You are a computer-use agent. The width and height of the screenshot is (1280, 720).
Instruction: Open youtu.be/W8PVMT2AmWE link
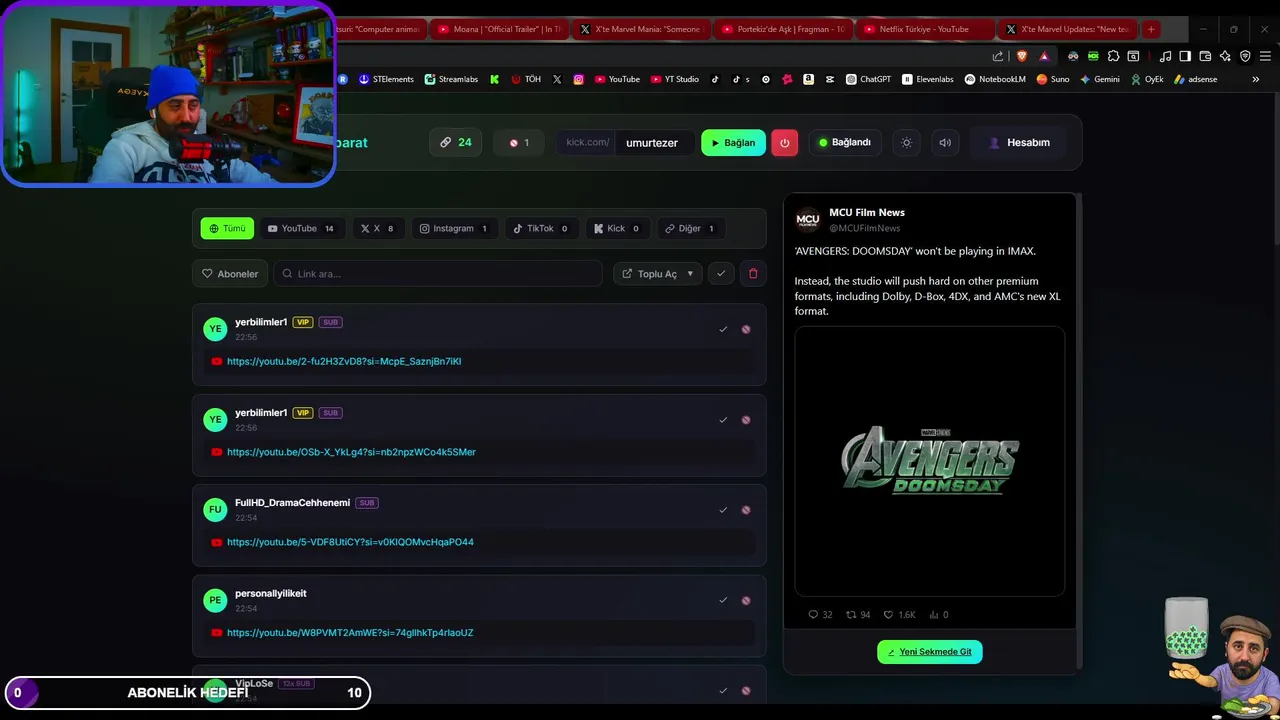[350, 632]
